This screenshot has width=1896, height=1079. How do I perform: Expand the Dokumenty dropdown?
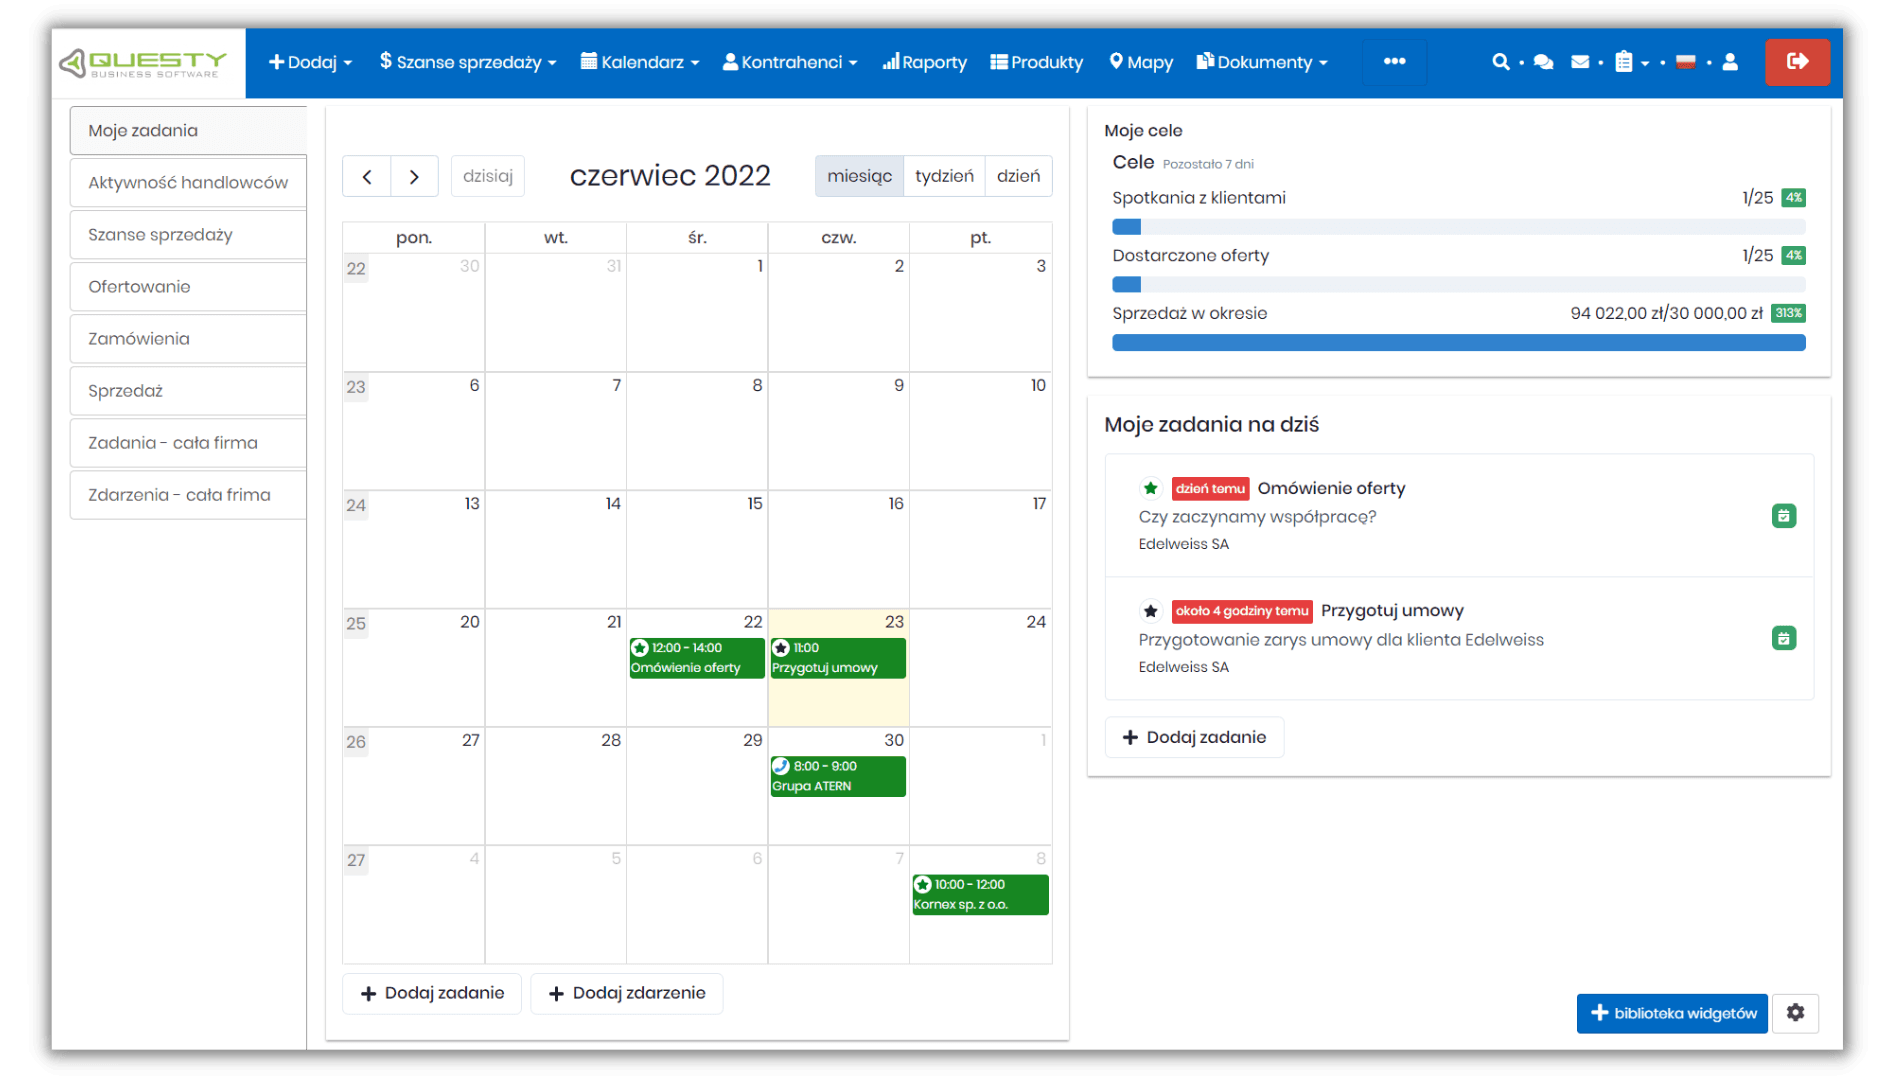tap(1262, 62)
